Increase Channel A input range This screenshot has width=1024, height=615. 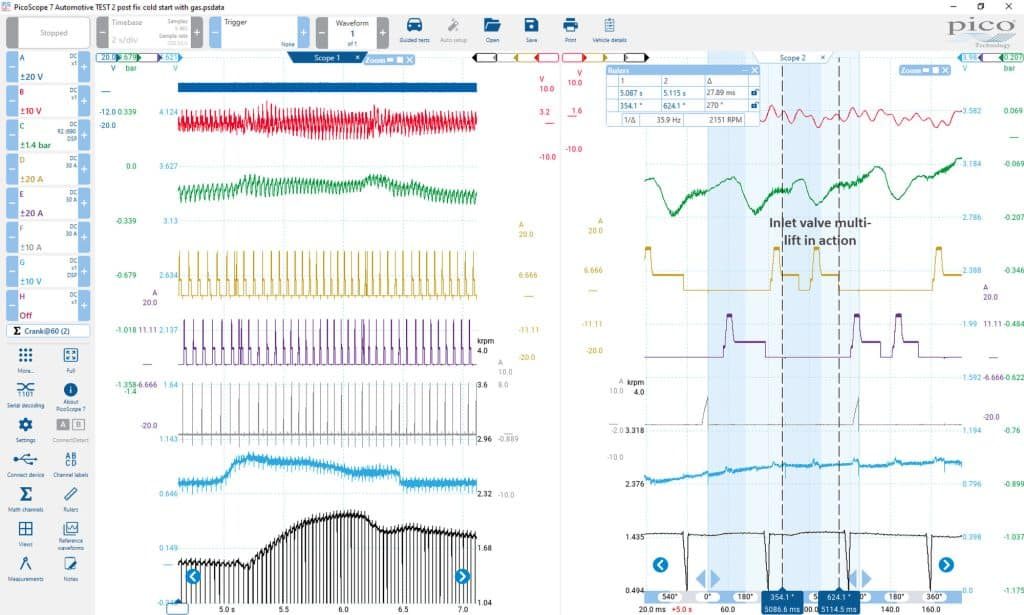(84, 67)
